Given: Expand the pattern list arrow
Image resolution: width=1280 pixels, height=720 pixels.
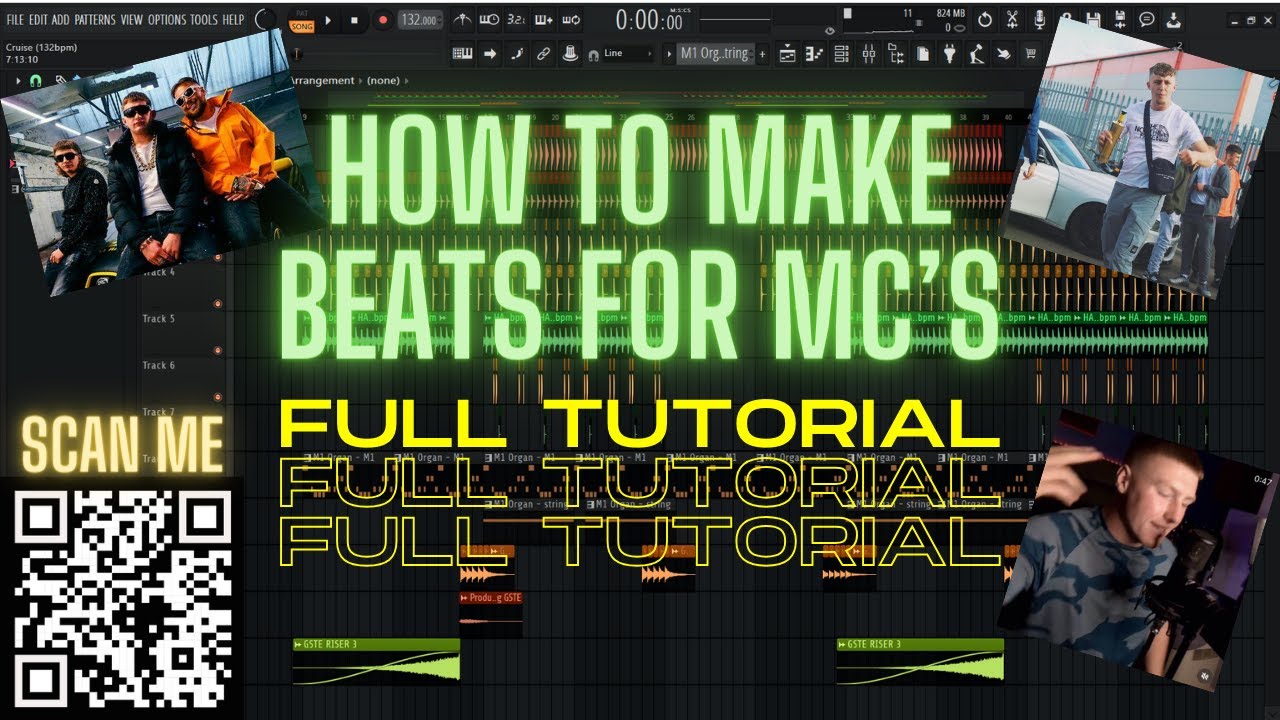Looking at the screenshot, I should click(669, 54).
